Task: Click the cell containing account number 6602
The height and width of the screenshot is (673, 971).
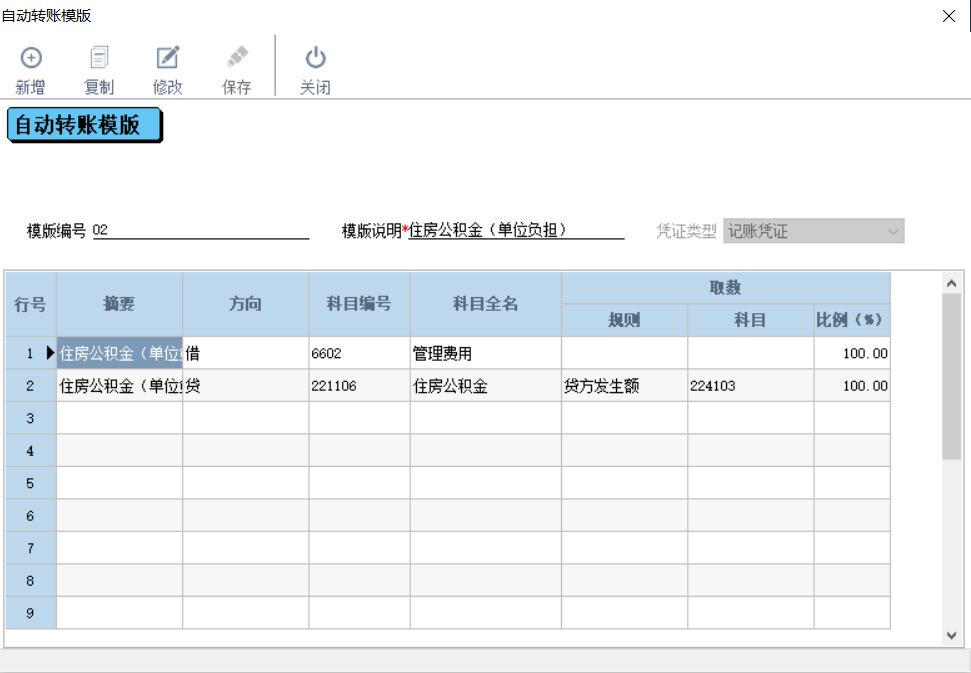Action: pos(359,354)
